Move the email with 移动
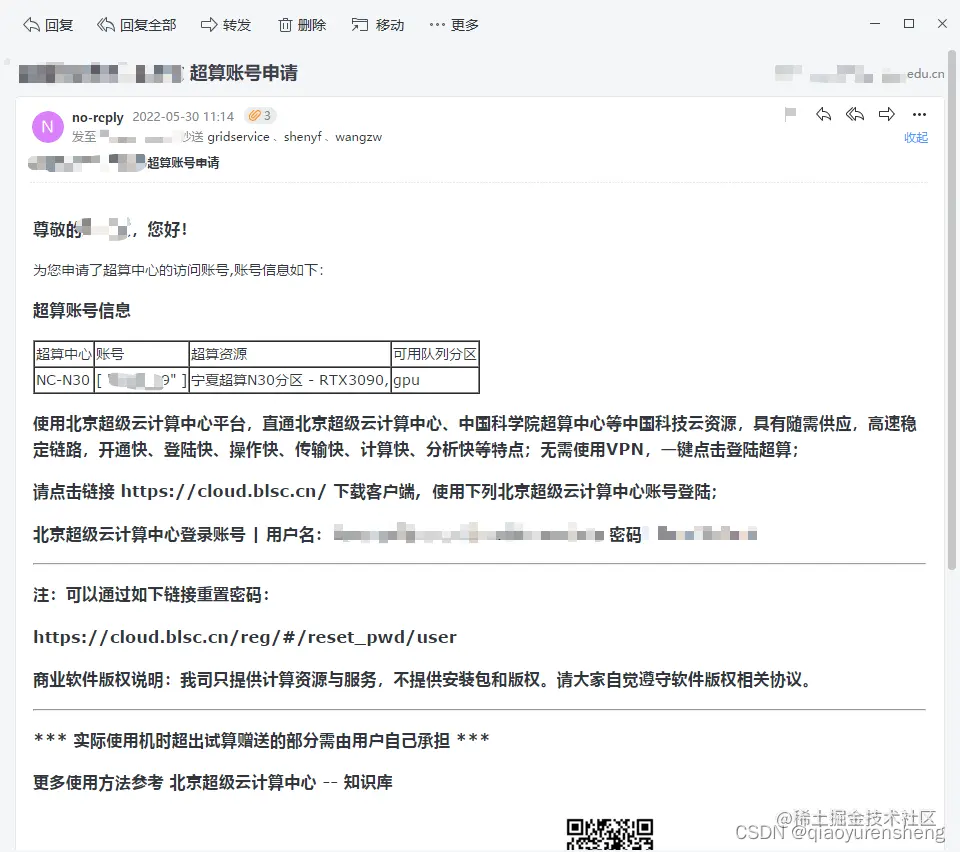960x852 pixels. (x=378, y=25)
